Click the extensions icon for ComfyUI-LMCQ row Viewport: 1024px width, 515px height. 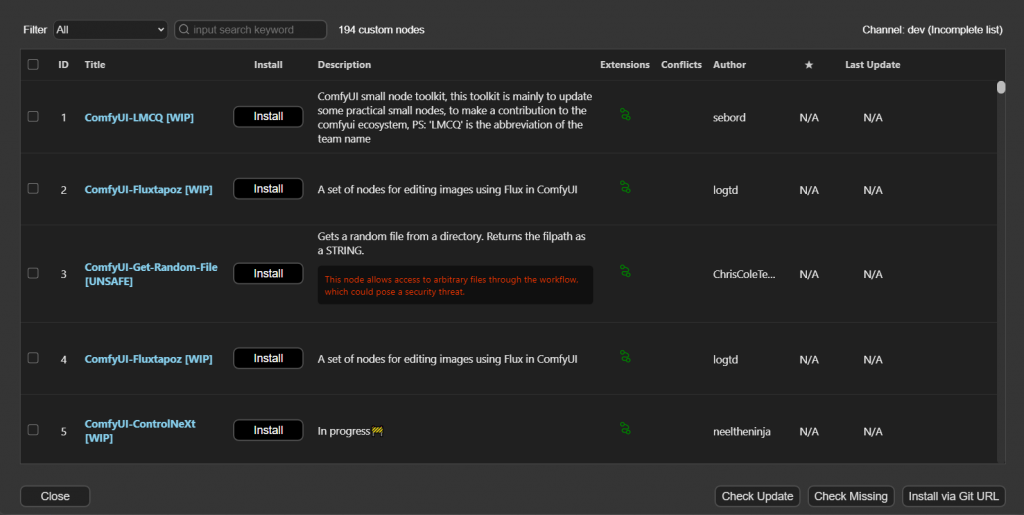(x=625, y=115)
